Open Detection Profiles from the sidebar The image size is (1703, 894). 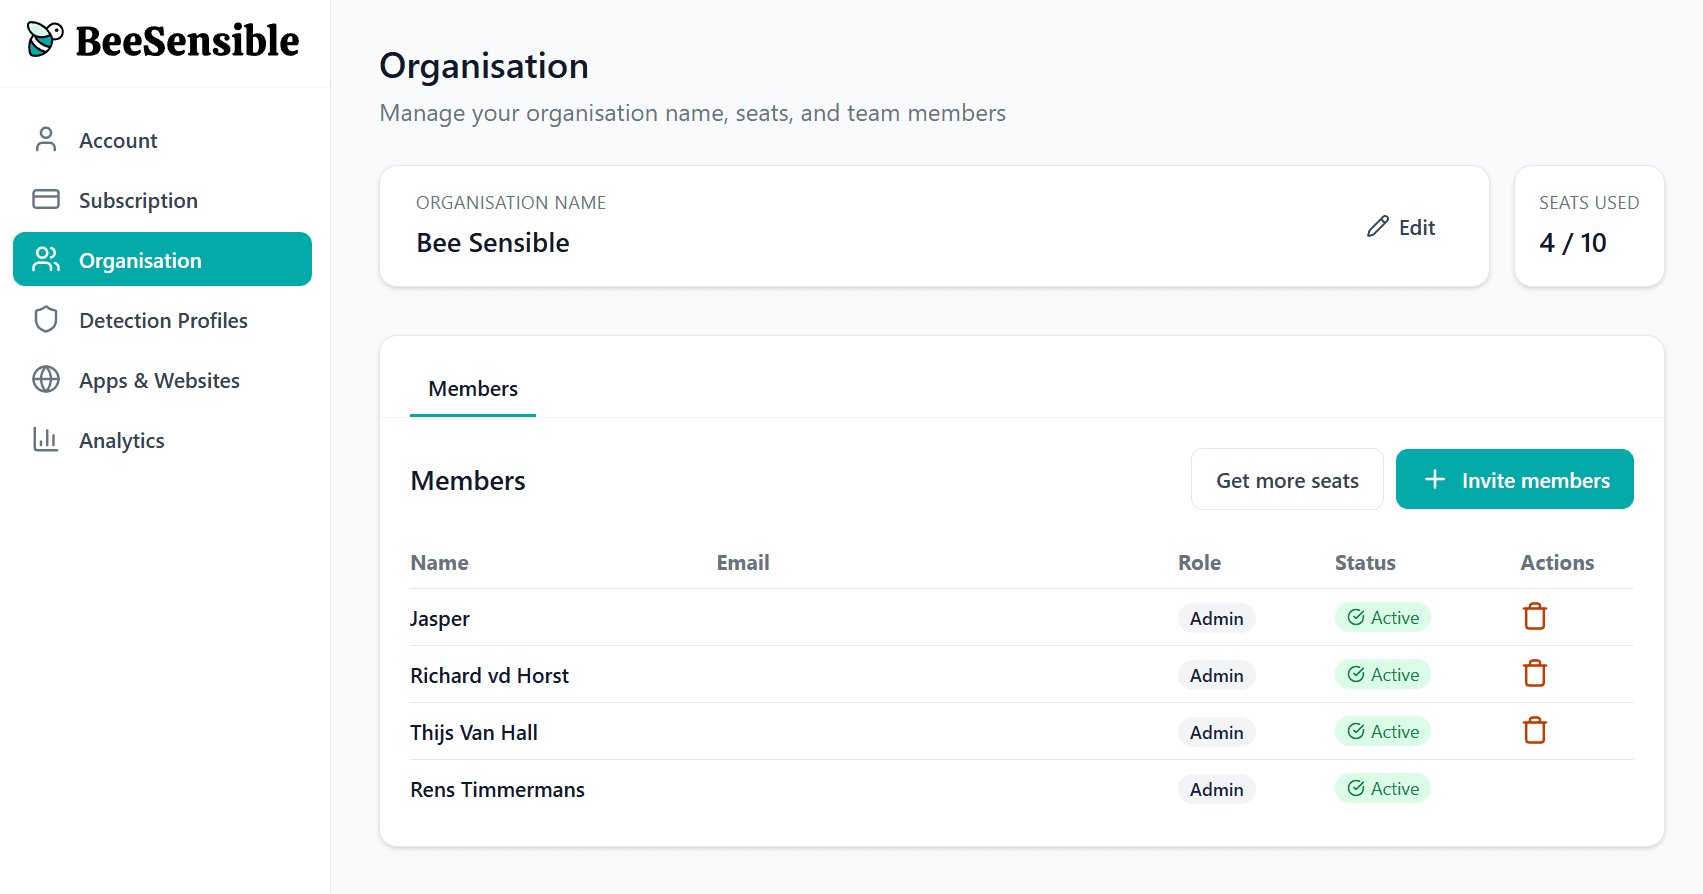click(x=163, y=320)
